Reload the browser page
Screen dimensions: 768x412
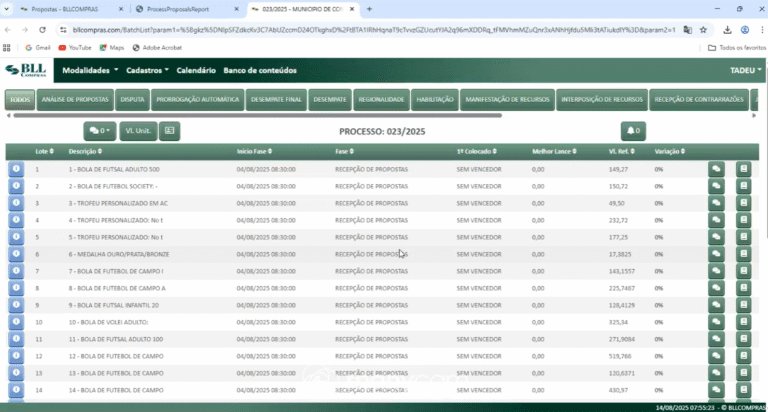coord(43,30)
